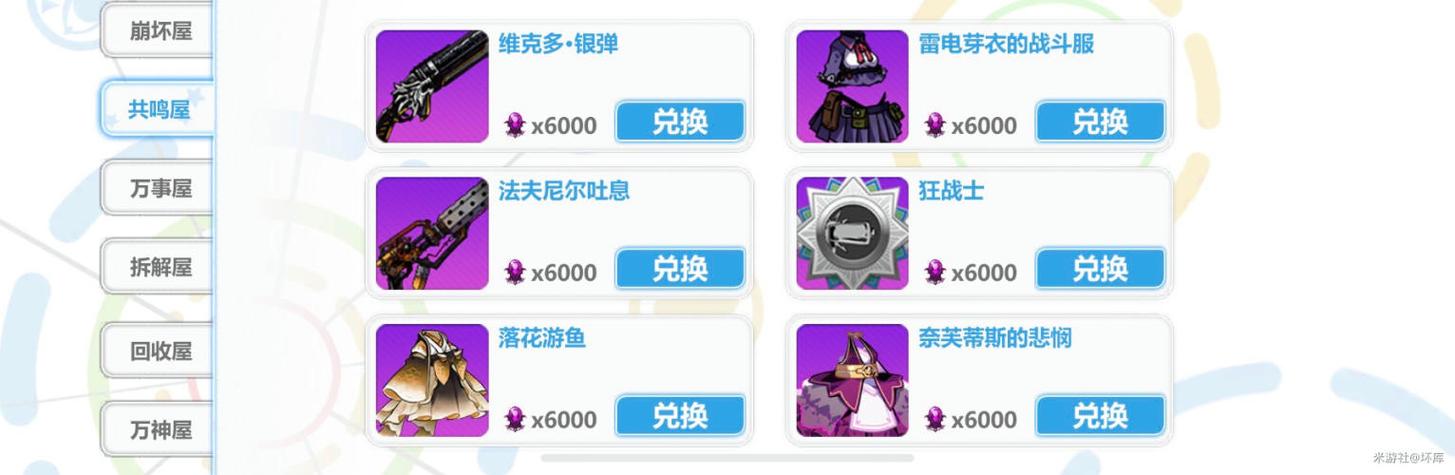
Task: Select the 落花游鱼 outfit icon
Action: 432,380
